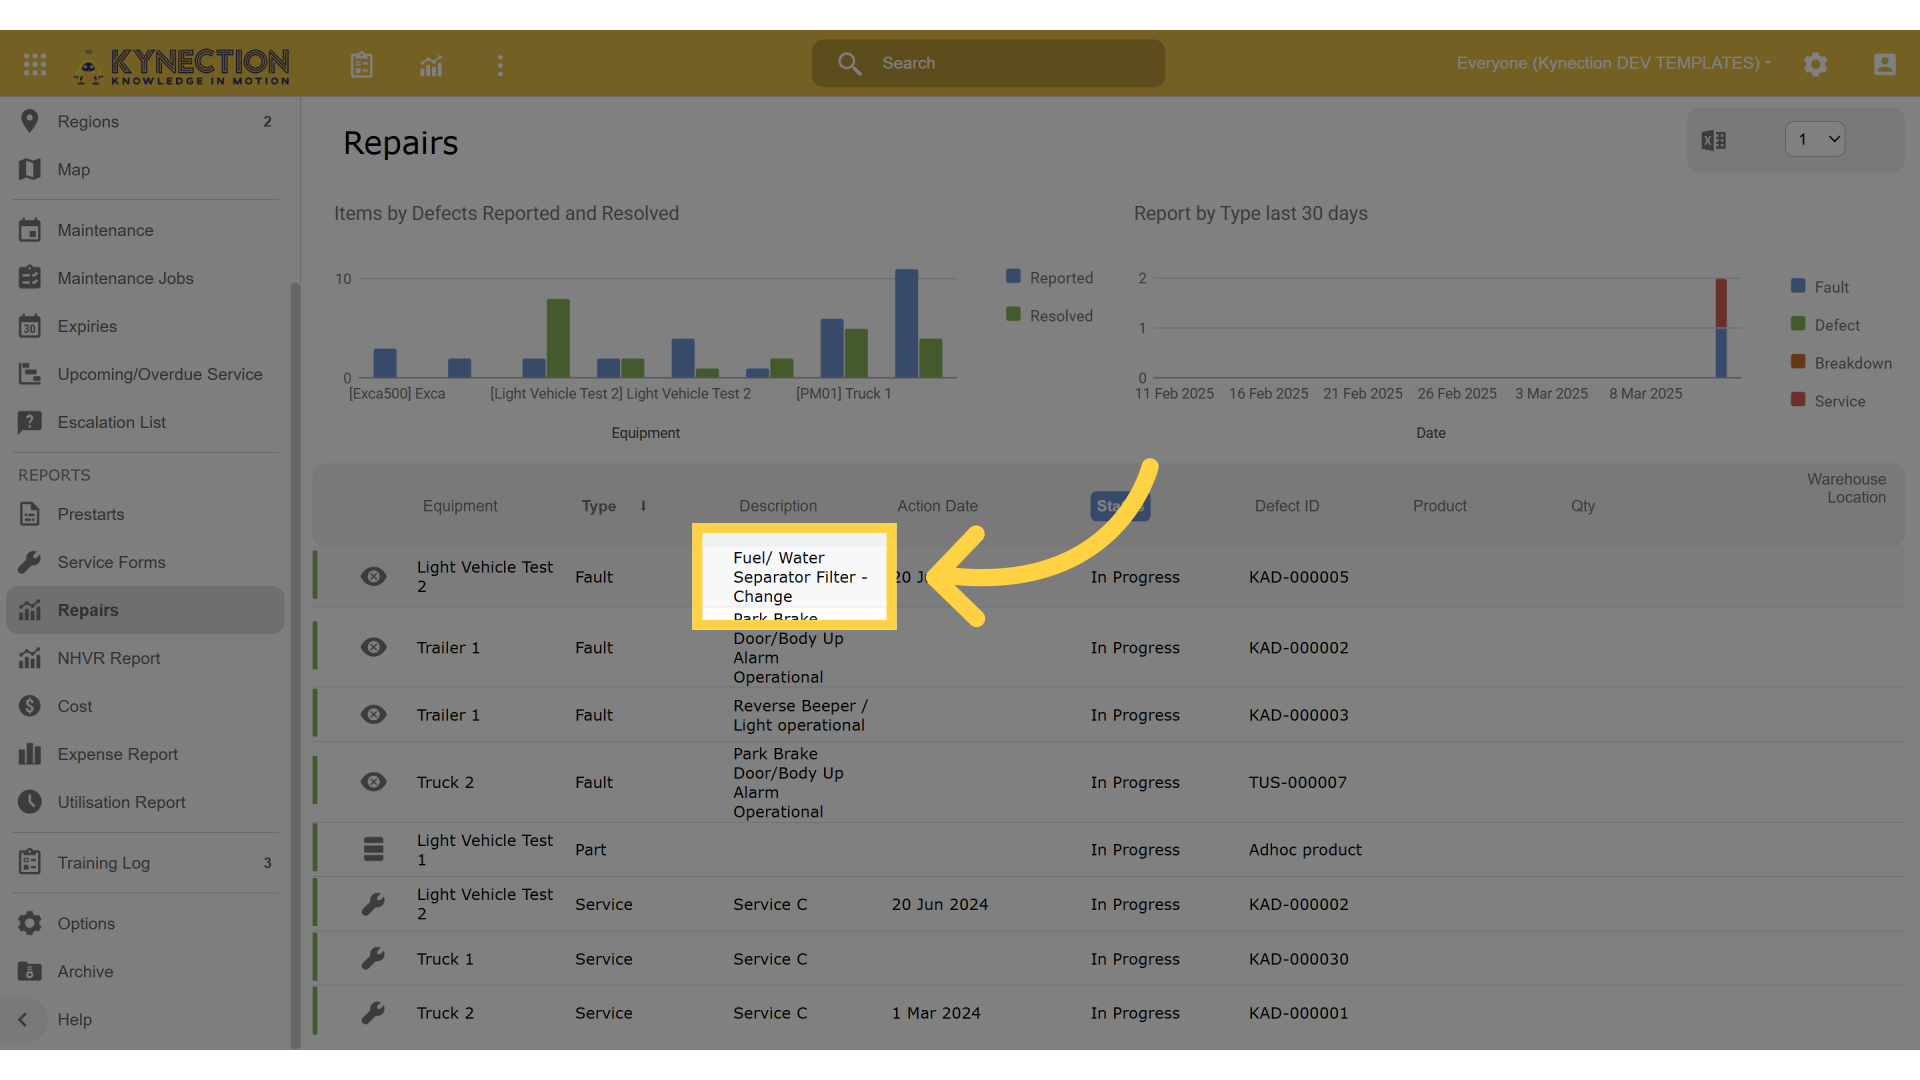
Task: Click the wrench icon for Light Vehicle Test 2 service
Action: (373, 905)
